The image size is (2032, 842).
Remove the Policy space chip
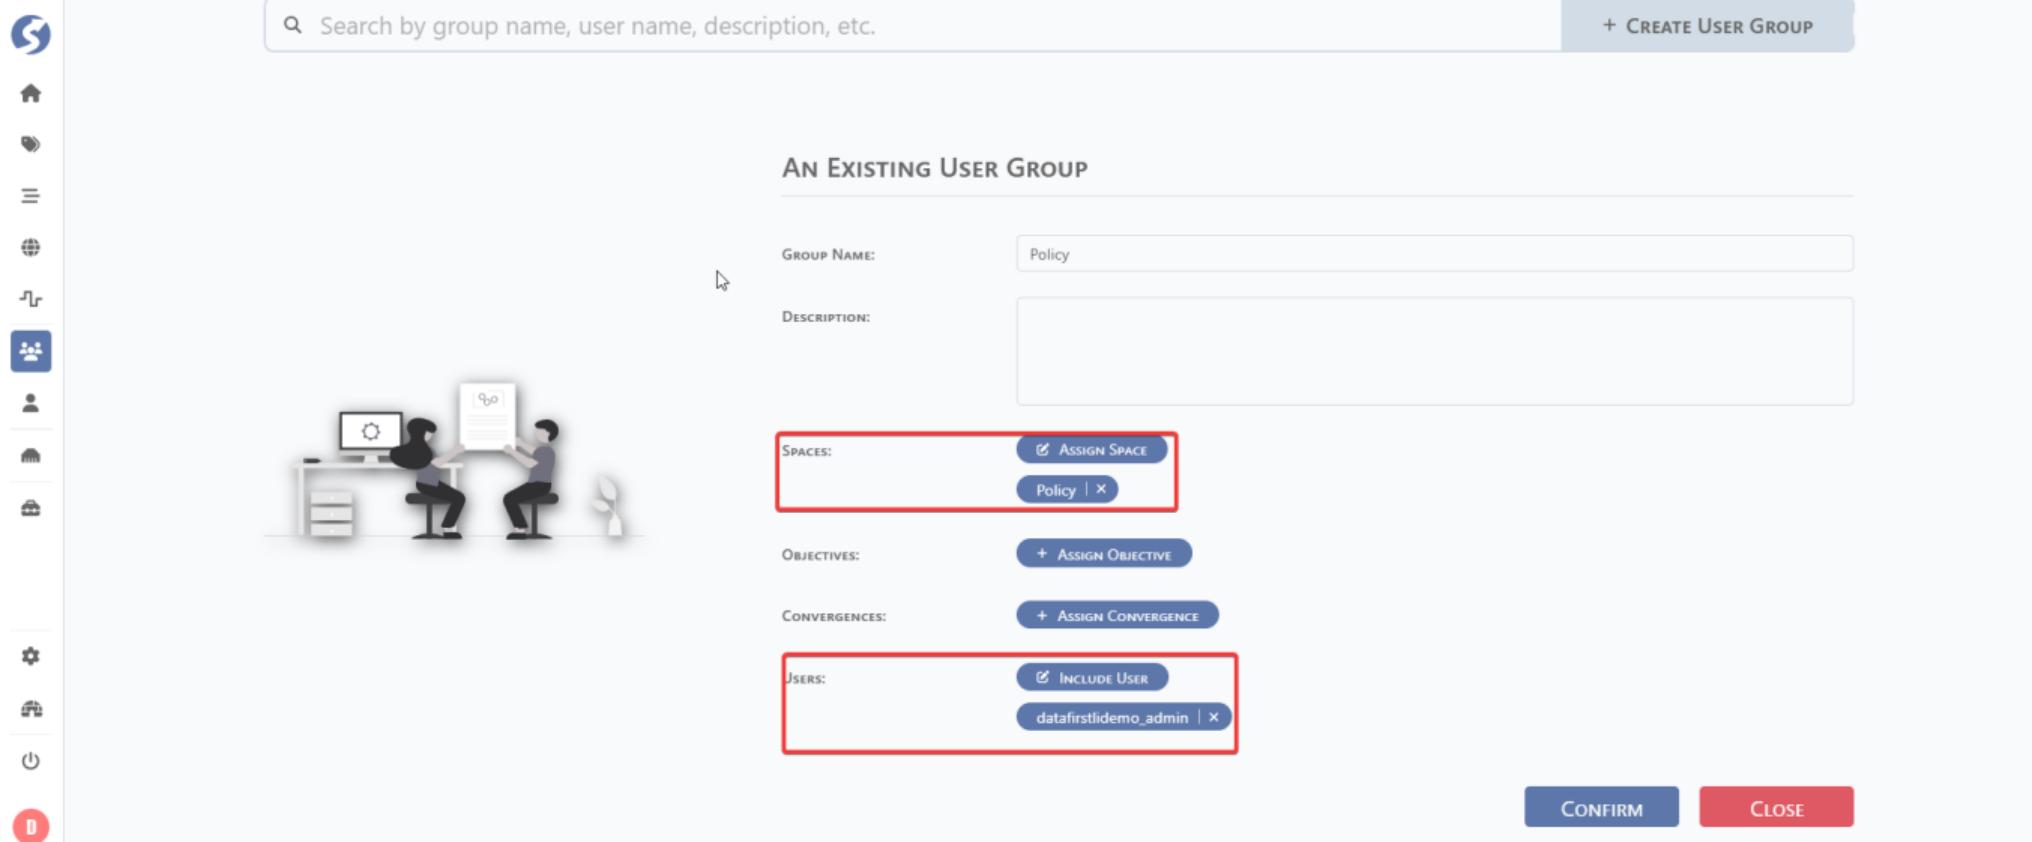coord(1101,489)
